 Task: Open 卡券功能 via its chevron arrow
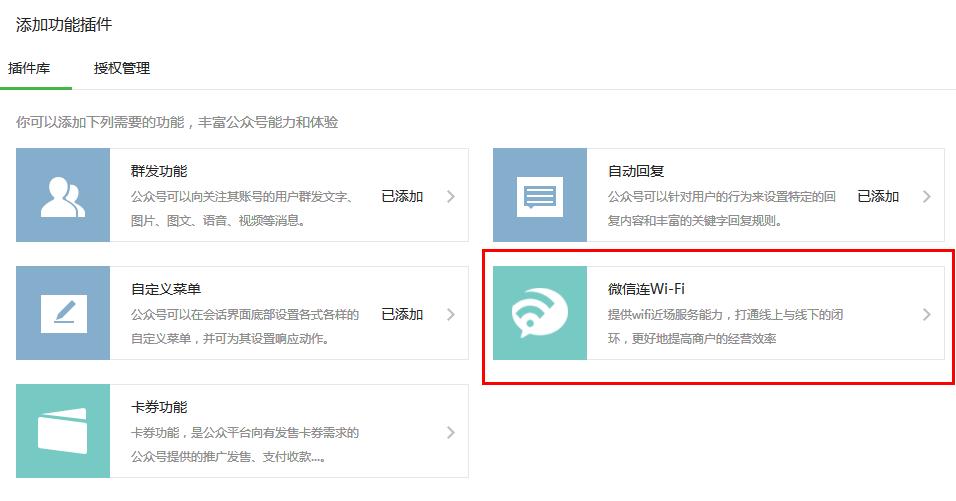[x=451, y=433]
